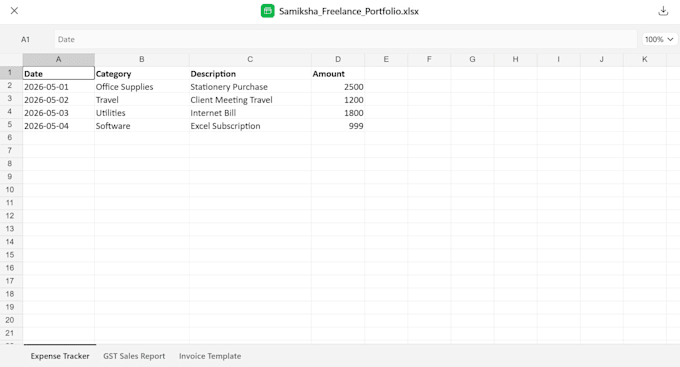Click the Date header cell
Viewport: 680px width, 367px height.
pos(59,73)
